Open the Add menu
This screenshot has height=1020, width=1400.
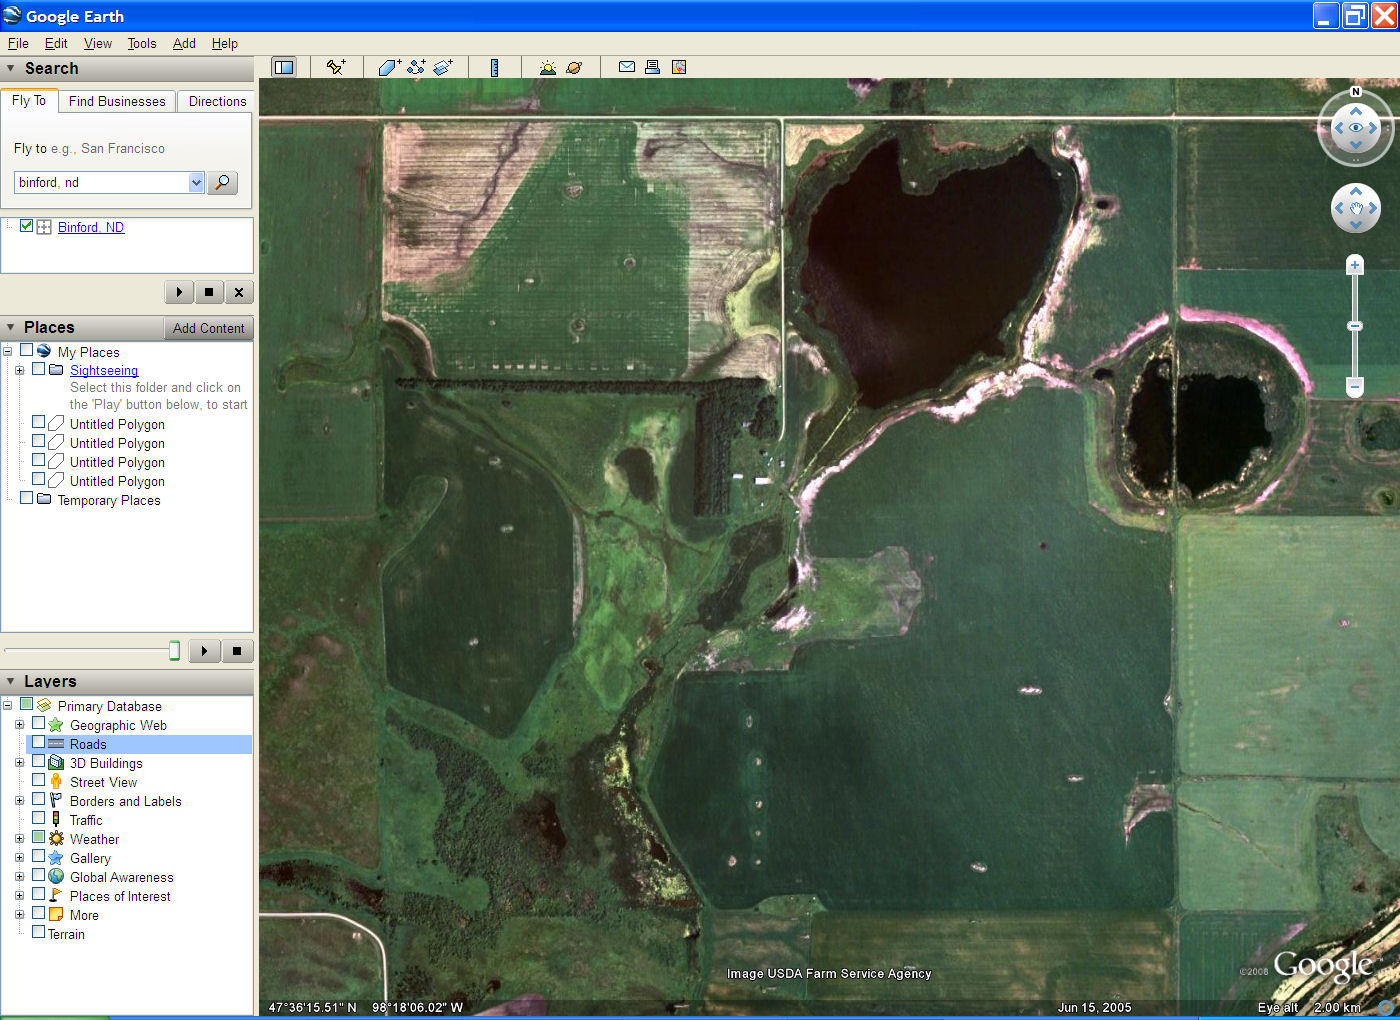tap(184, 43)
